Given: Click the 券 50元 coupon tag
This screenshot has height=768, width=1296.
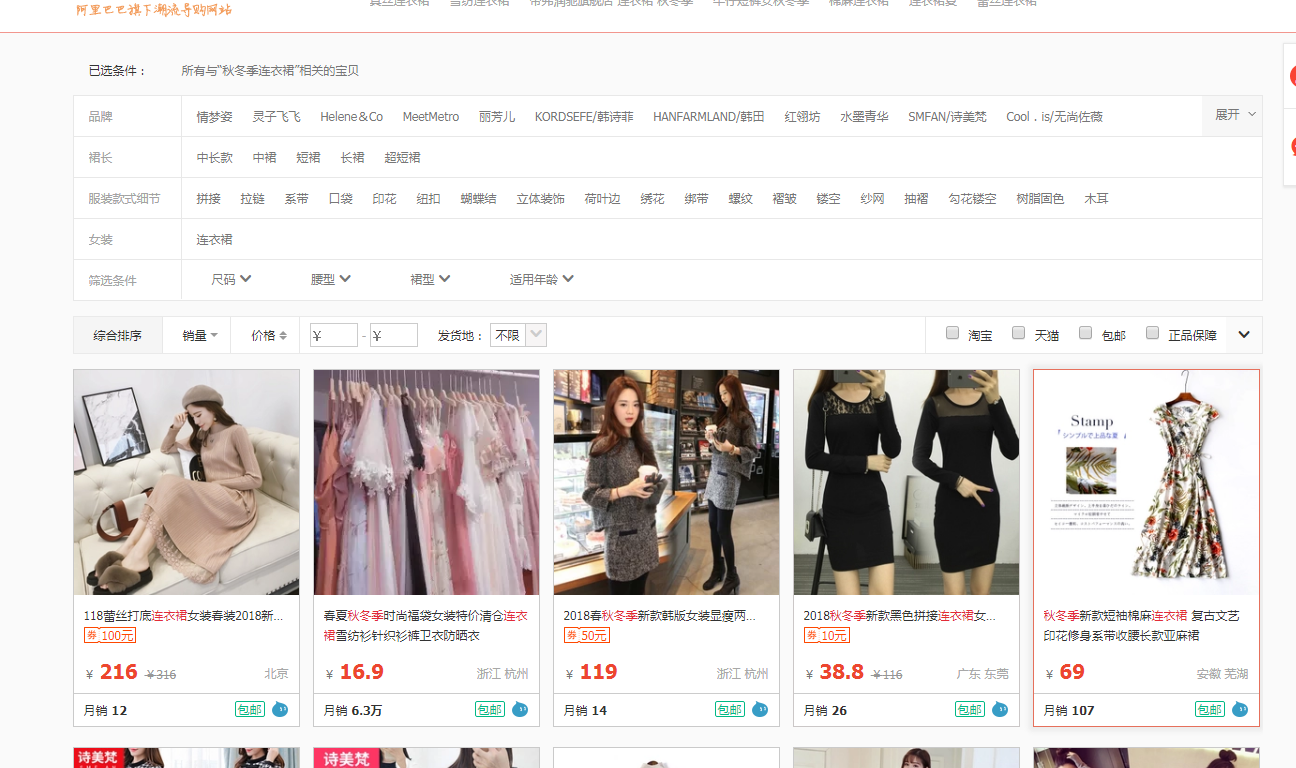Looking at the screenshot, I should pos(587,635).
